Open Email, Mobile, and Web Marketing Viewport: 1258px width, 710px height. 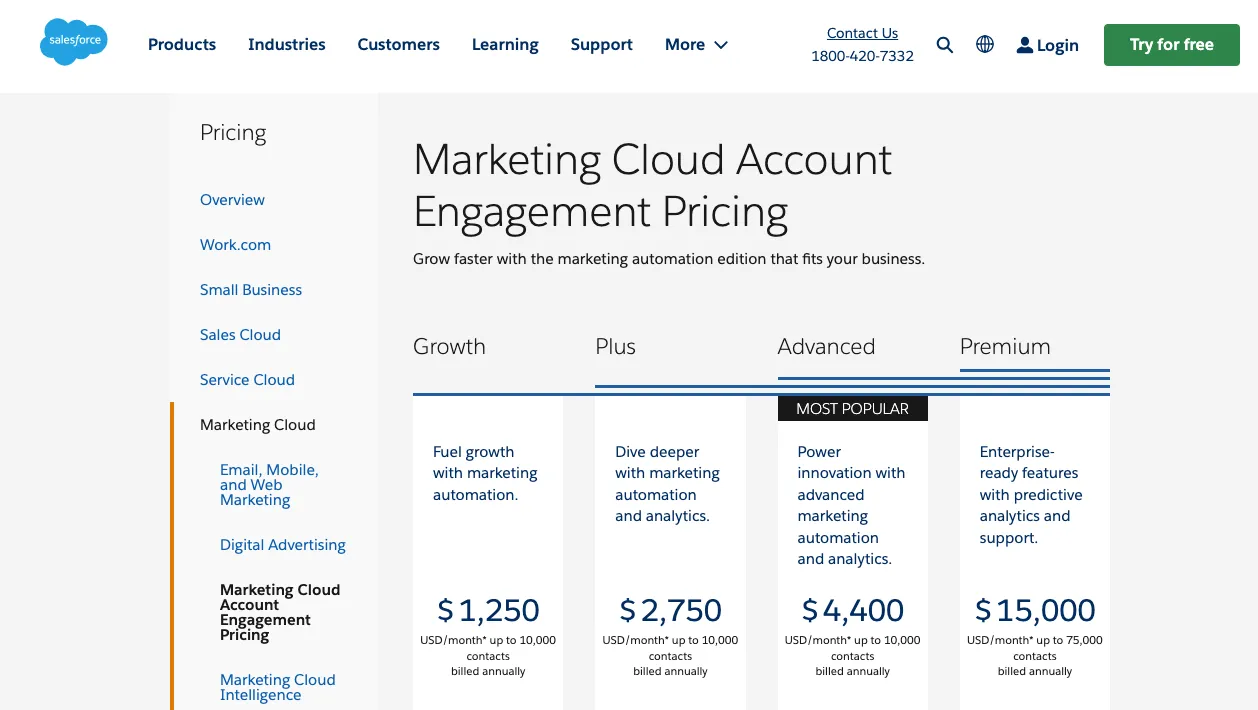coord(269,485)
